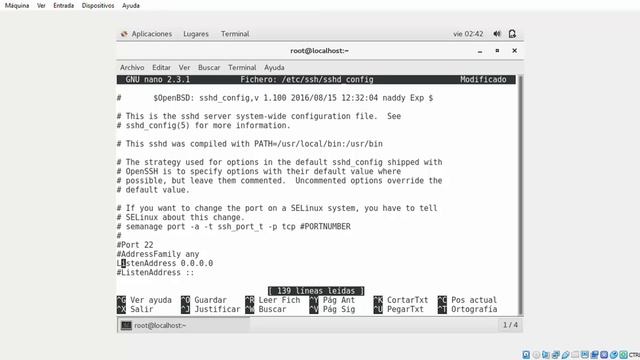Click the purple CPU features icon in status bar

pyautogui.click(x=604, y=355)
